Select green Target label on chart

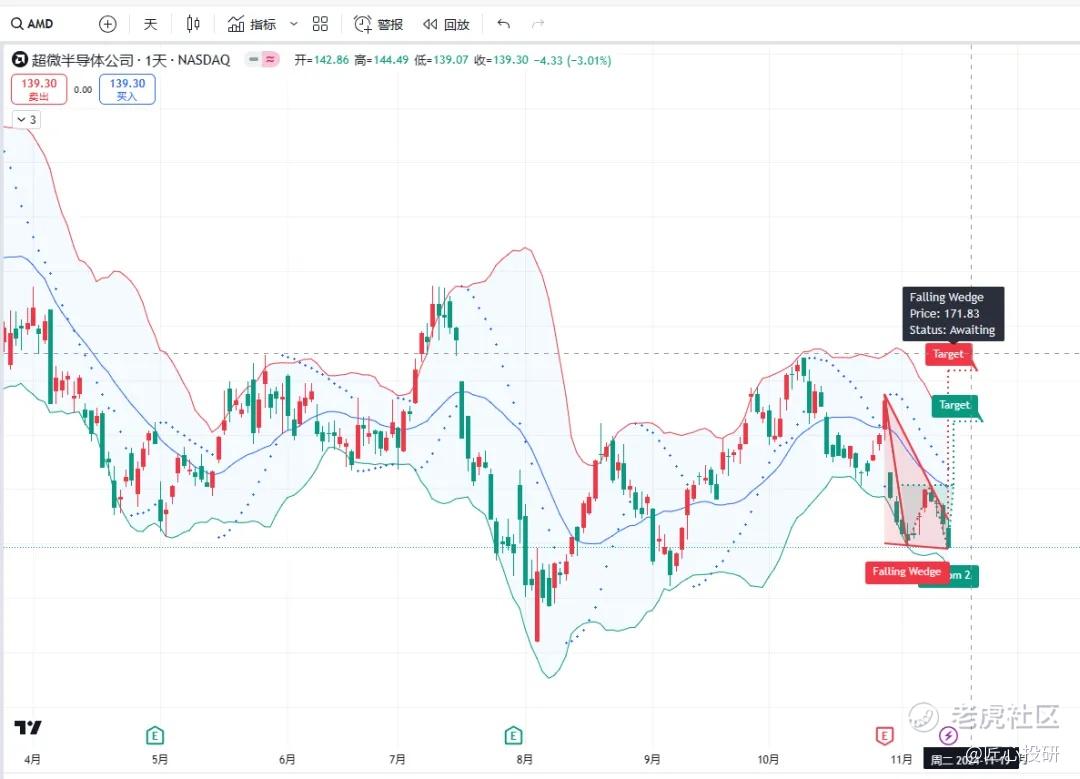pyautogui.click(x=954, y=405)
